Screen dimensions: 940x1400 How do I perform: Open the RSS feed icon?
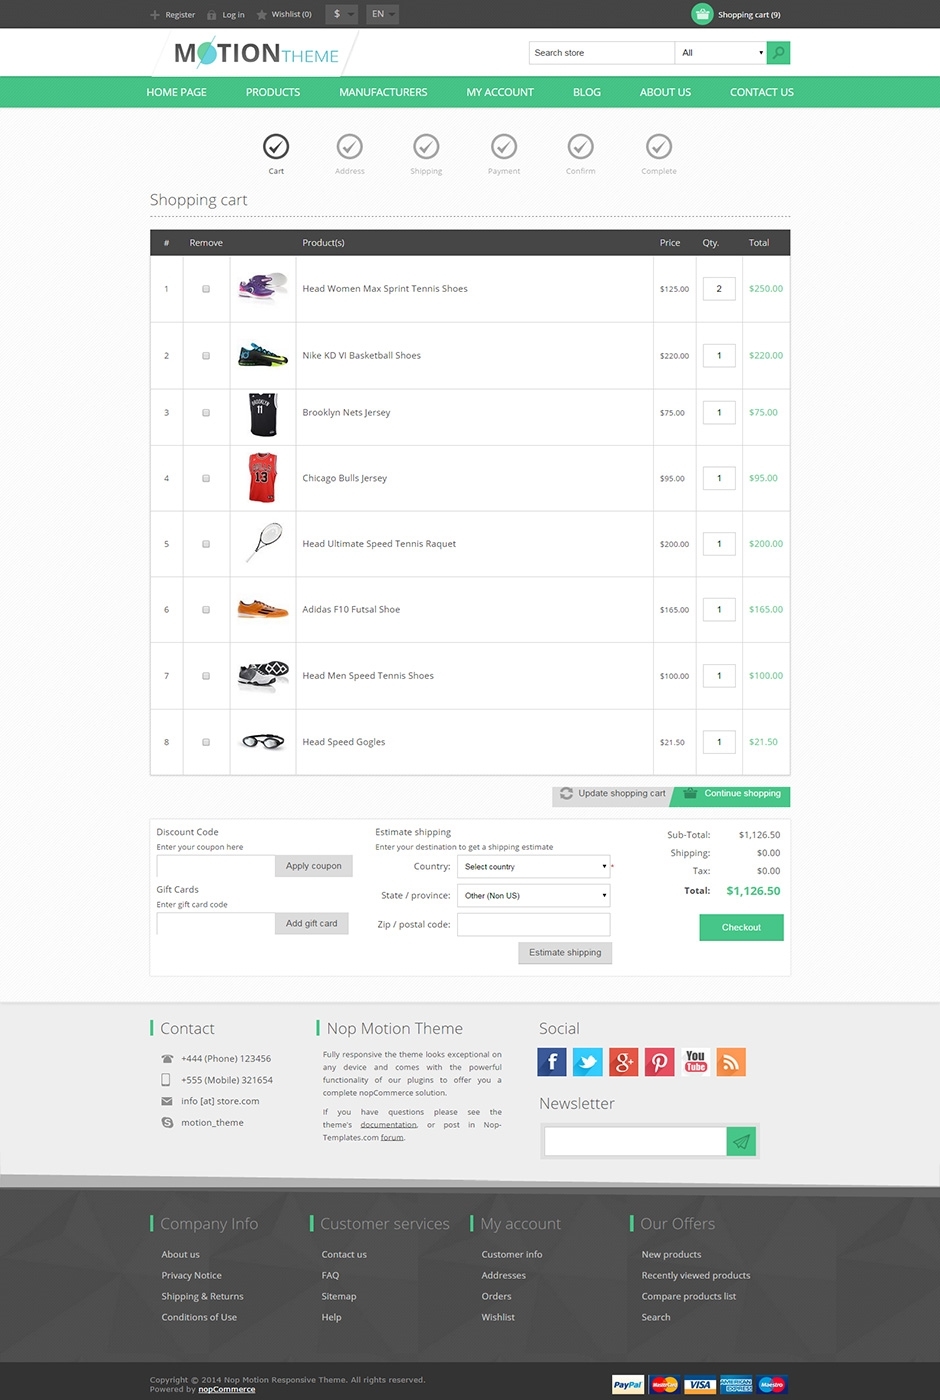731,1062
